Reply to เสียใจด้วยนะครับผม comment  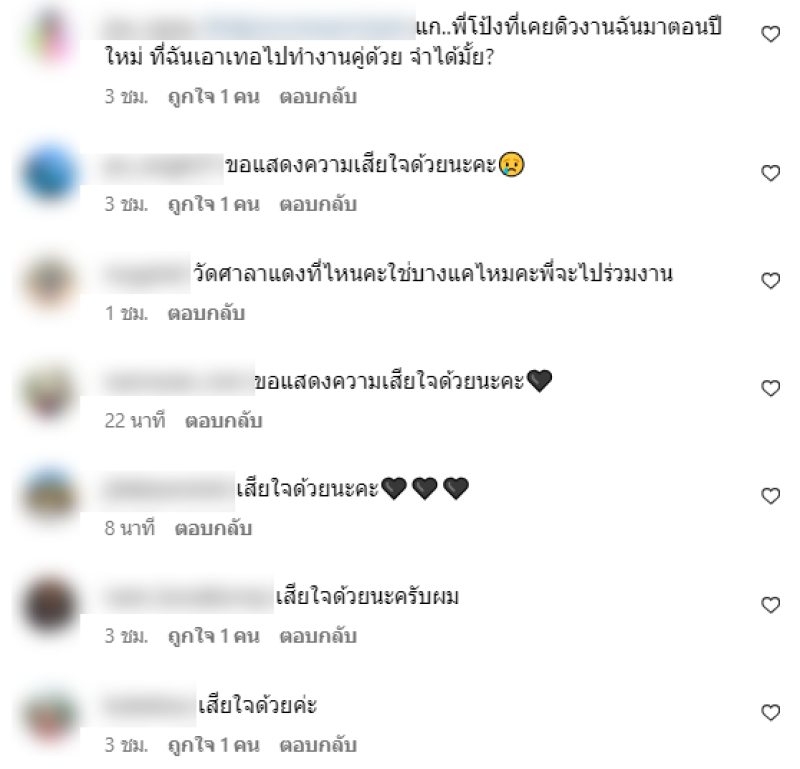click(x=318, y=636)
